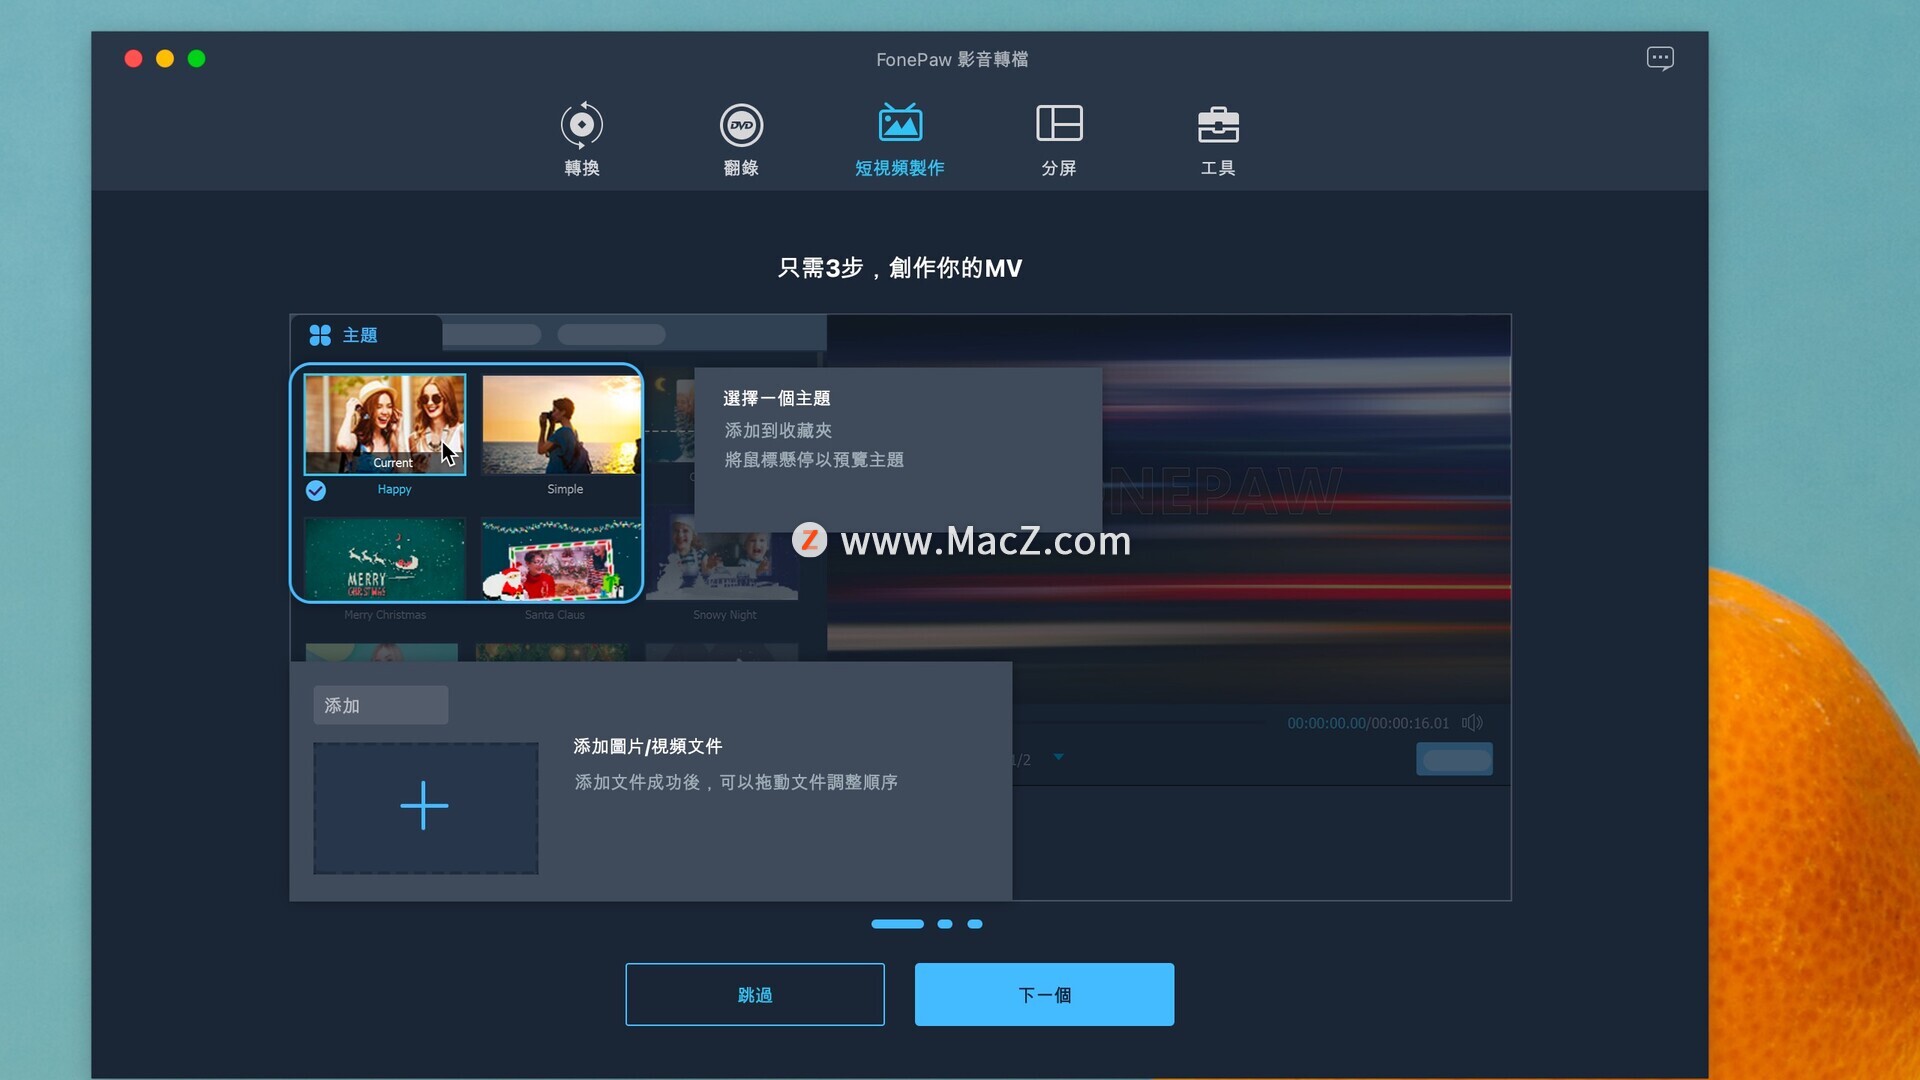Close the window with the red button
This screenshot has width=1920, height=1080.
pyautogui.click(x=133, y=59)
